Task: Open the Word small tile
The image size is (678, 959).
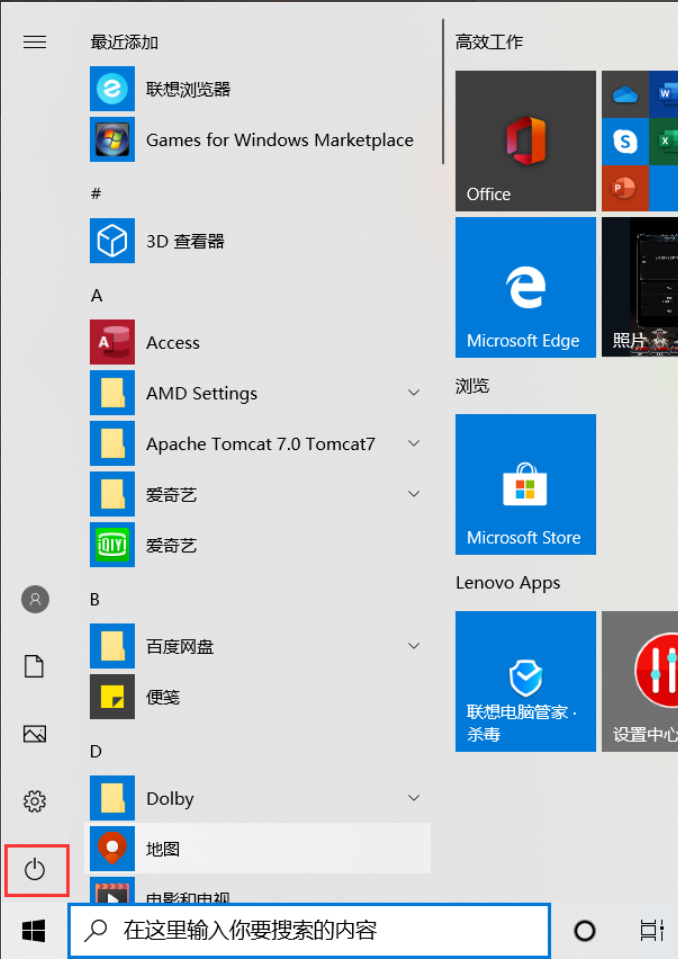Action: (x=664, y=94)
